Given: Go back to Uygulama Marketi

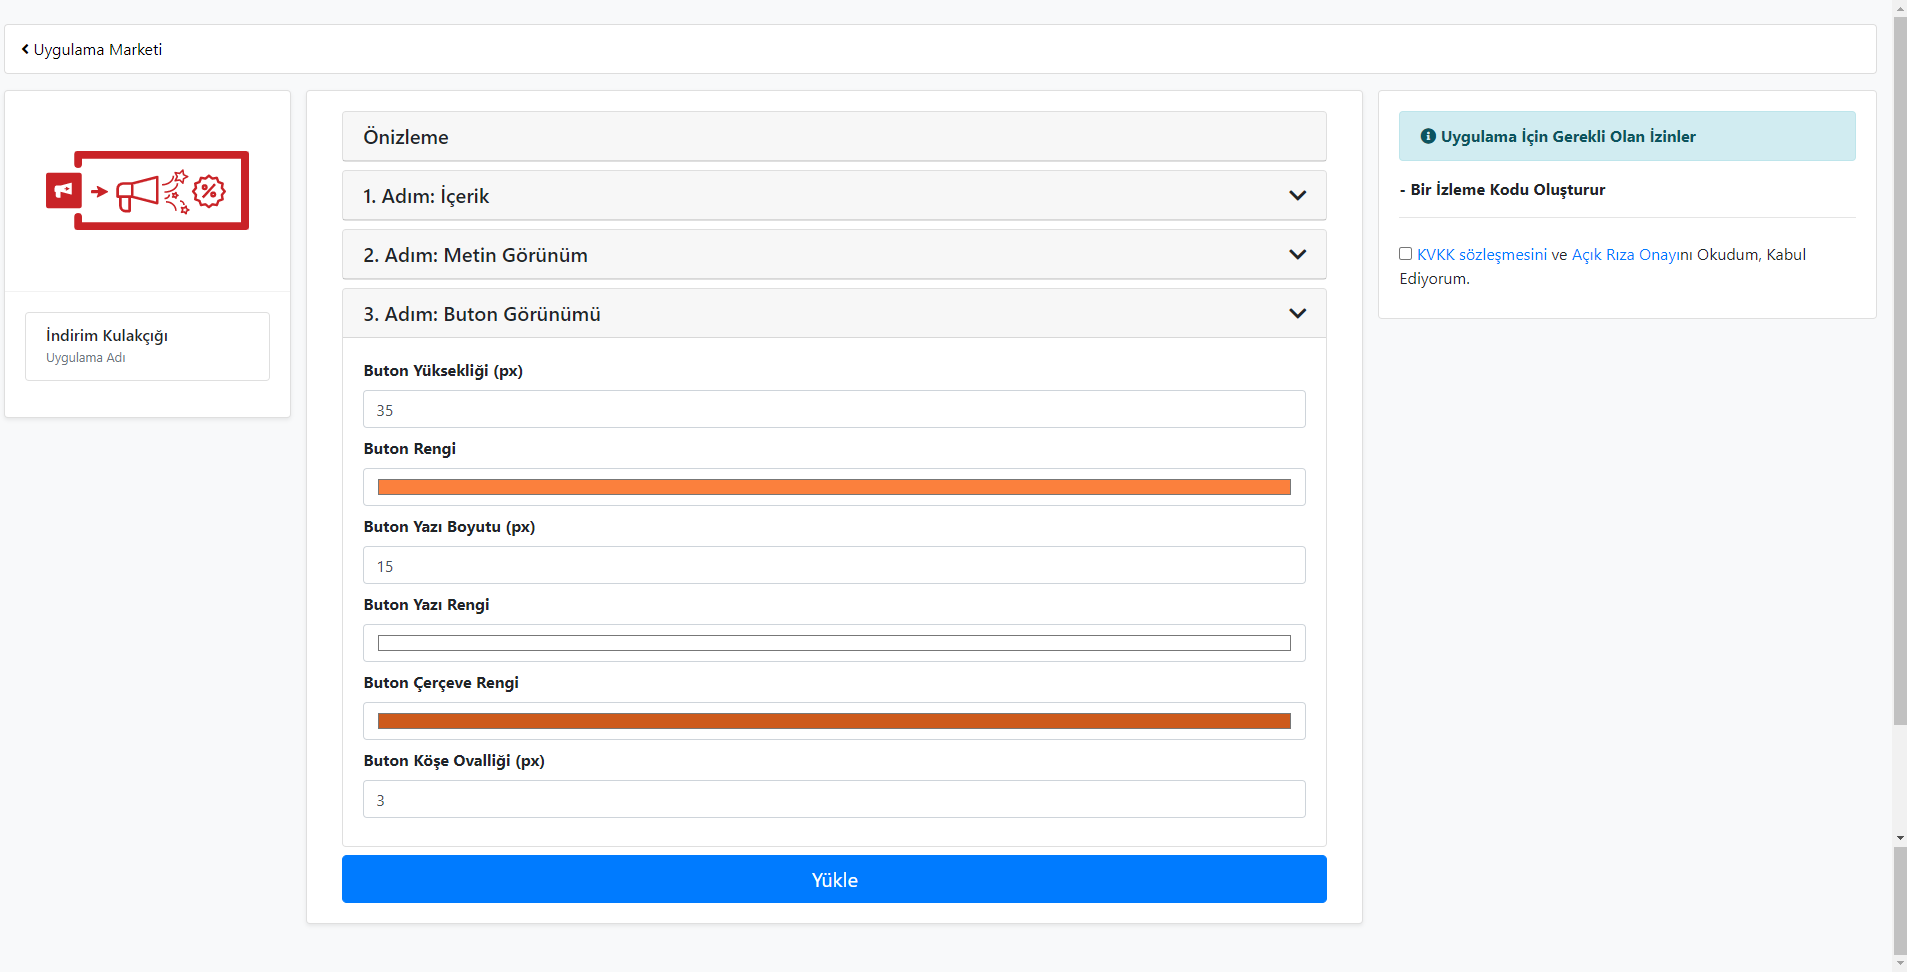Looking at the screenshot, I should point(92,49).
